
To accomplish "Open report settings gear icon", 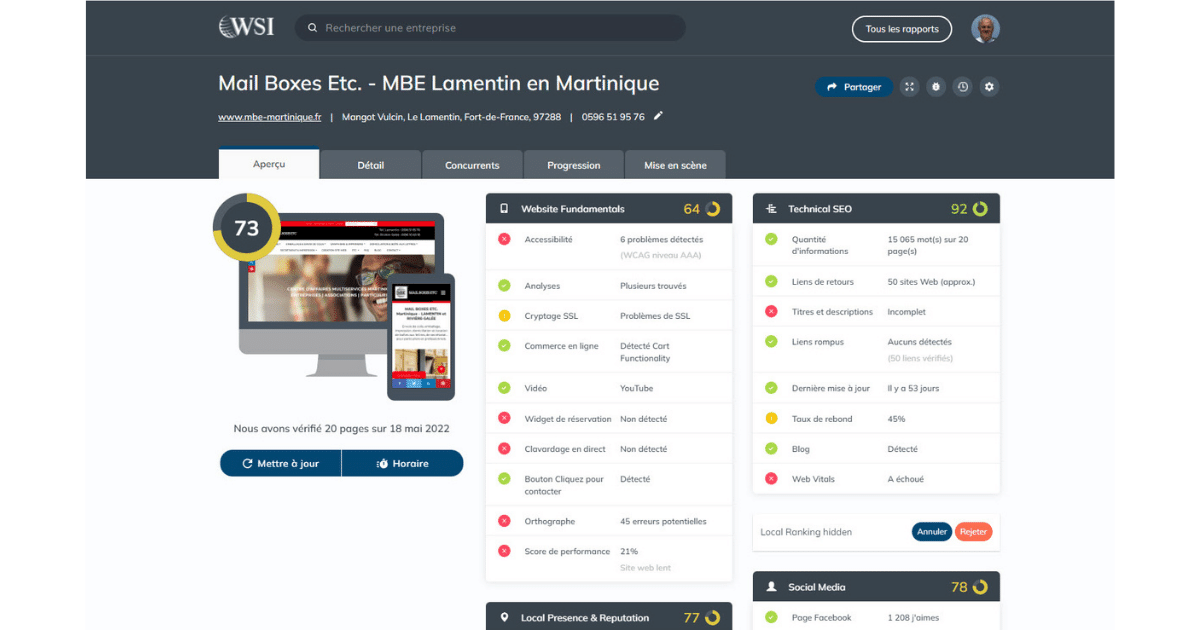I will [x=989, y=87].
